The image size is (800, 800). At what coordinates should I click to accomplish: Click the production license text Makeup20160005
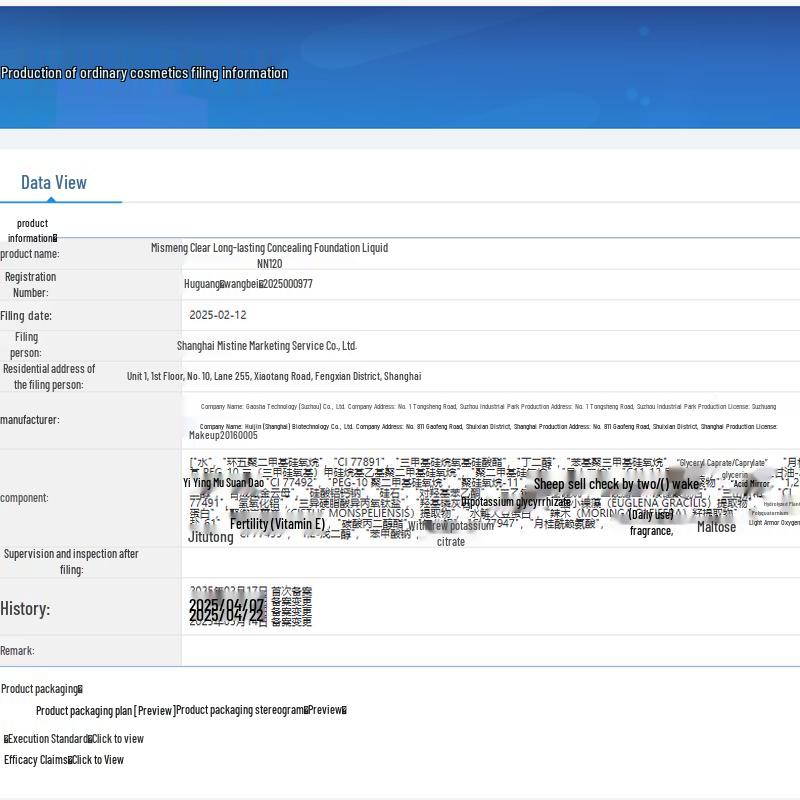click(223, 435)
